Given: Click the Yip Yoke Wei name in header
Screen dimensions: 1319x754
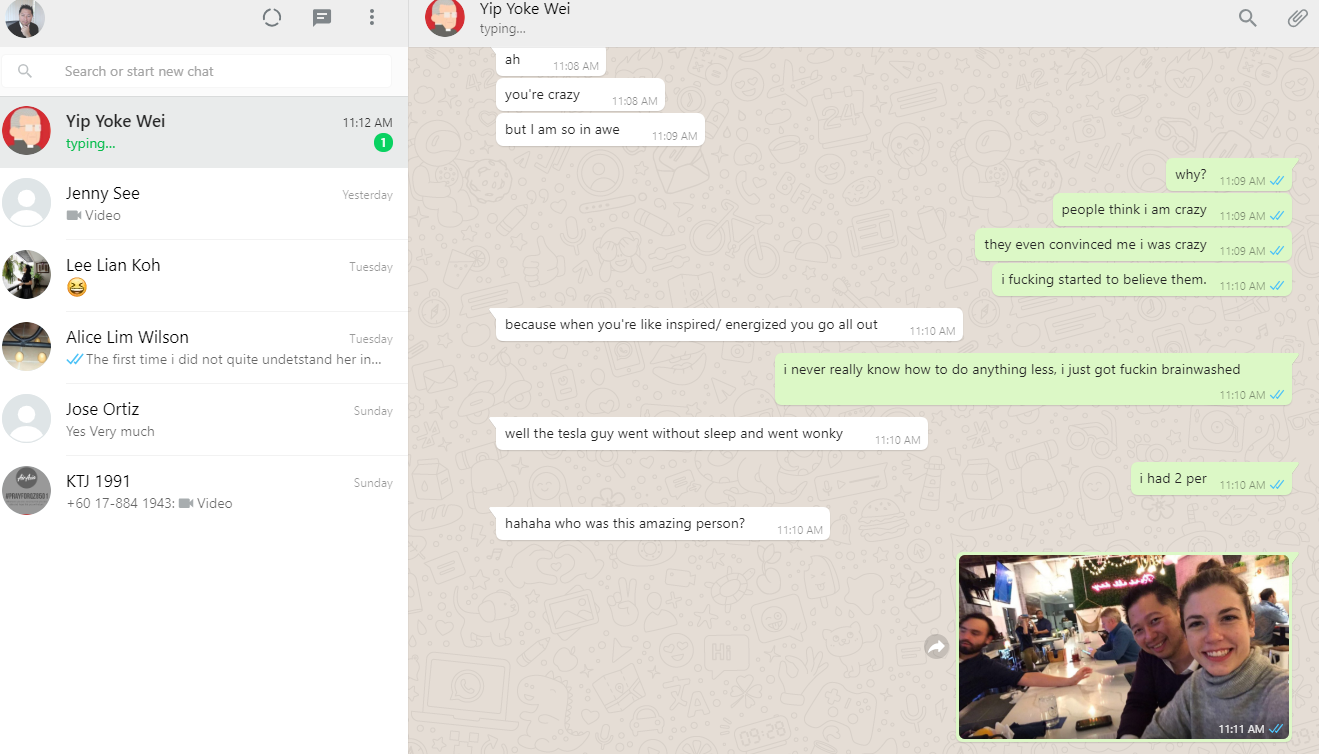Looking at the screenshot, I should tap(525, 10).
